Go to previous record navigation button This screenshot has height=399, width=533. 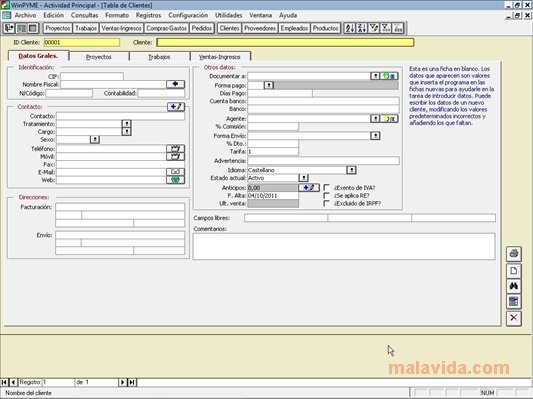click(x=13, y=382)
